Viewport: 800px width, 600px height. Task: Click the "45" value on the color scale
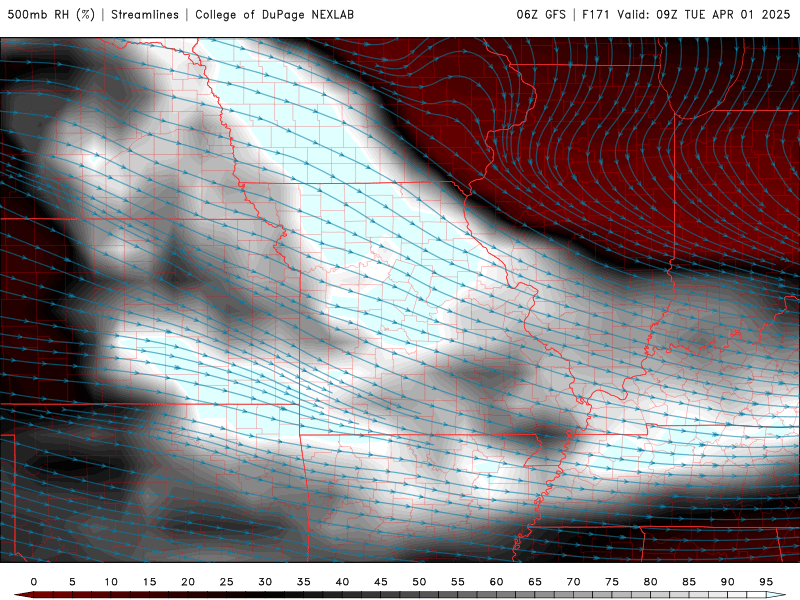[381, 582]
